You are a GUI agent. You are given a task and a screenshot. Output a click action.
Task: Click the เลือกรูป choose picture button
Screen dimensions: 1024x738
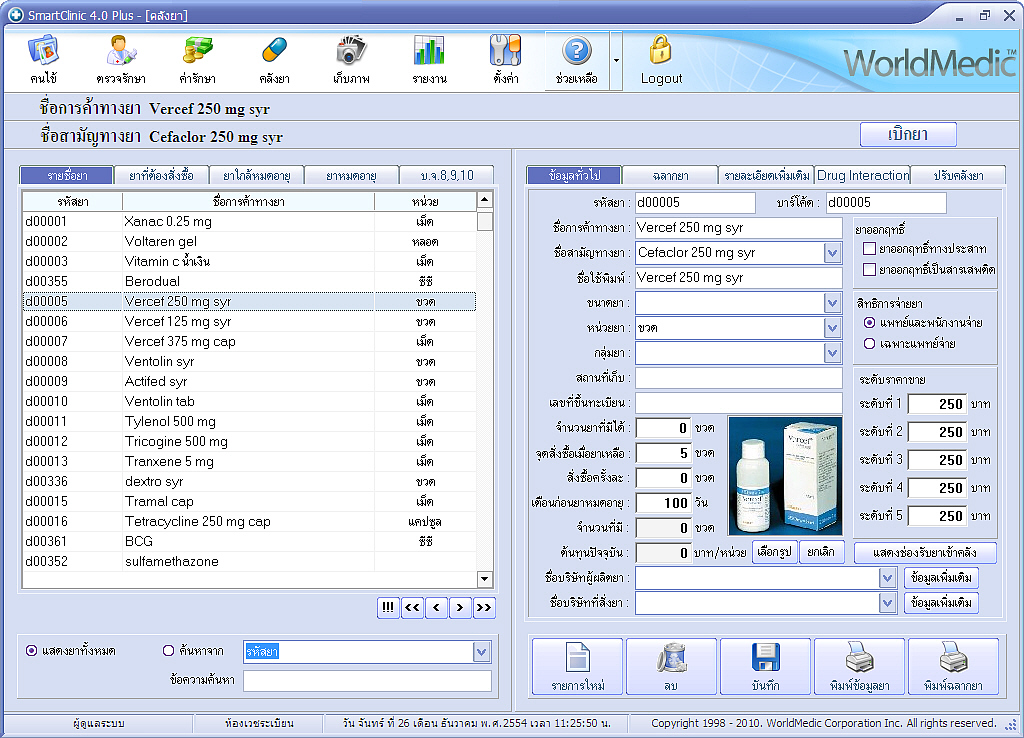774,552
